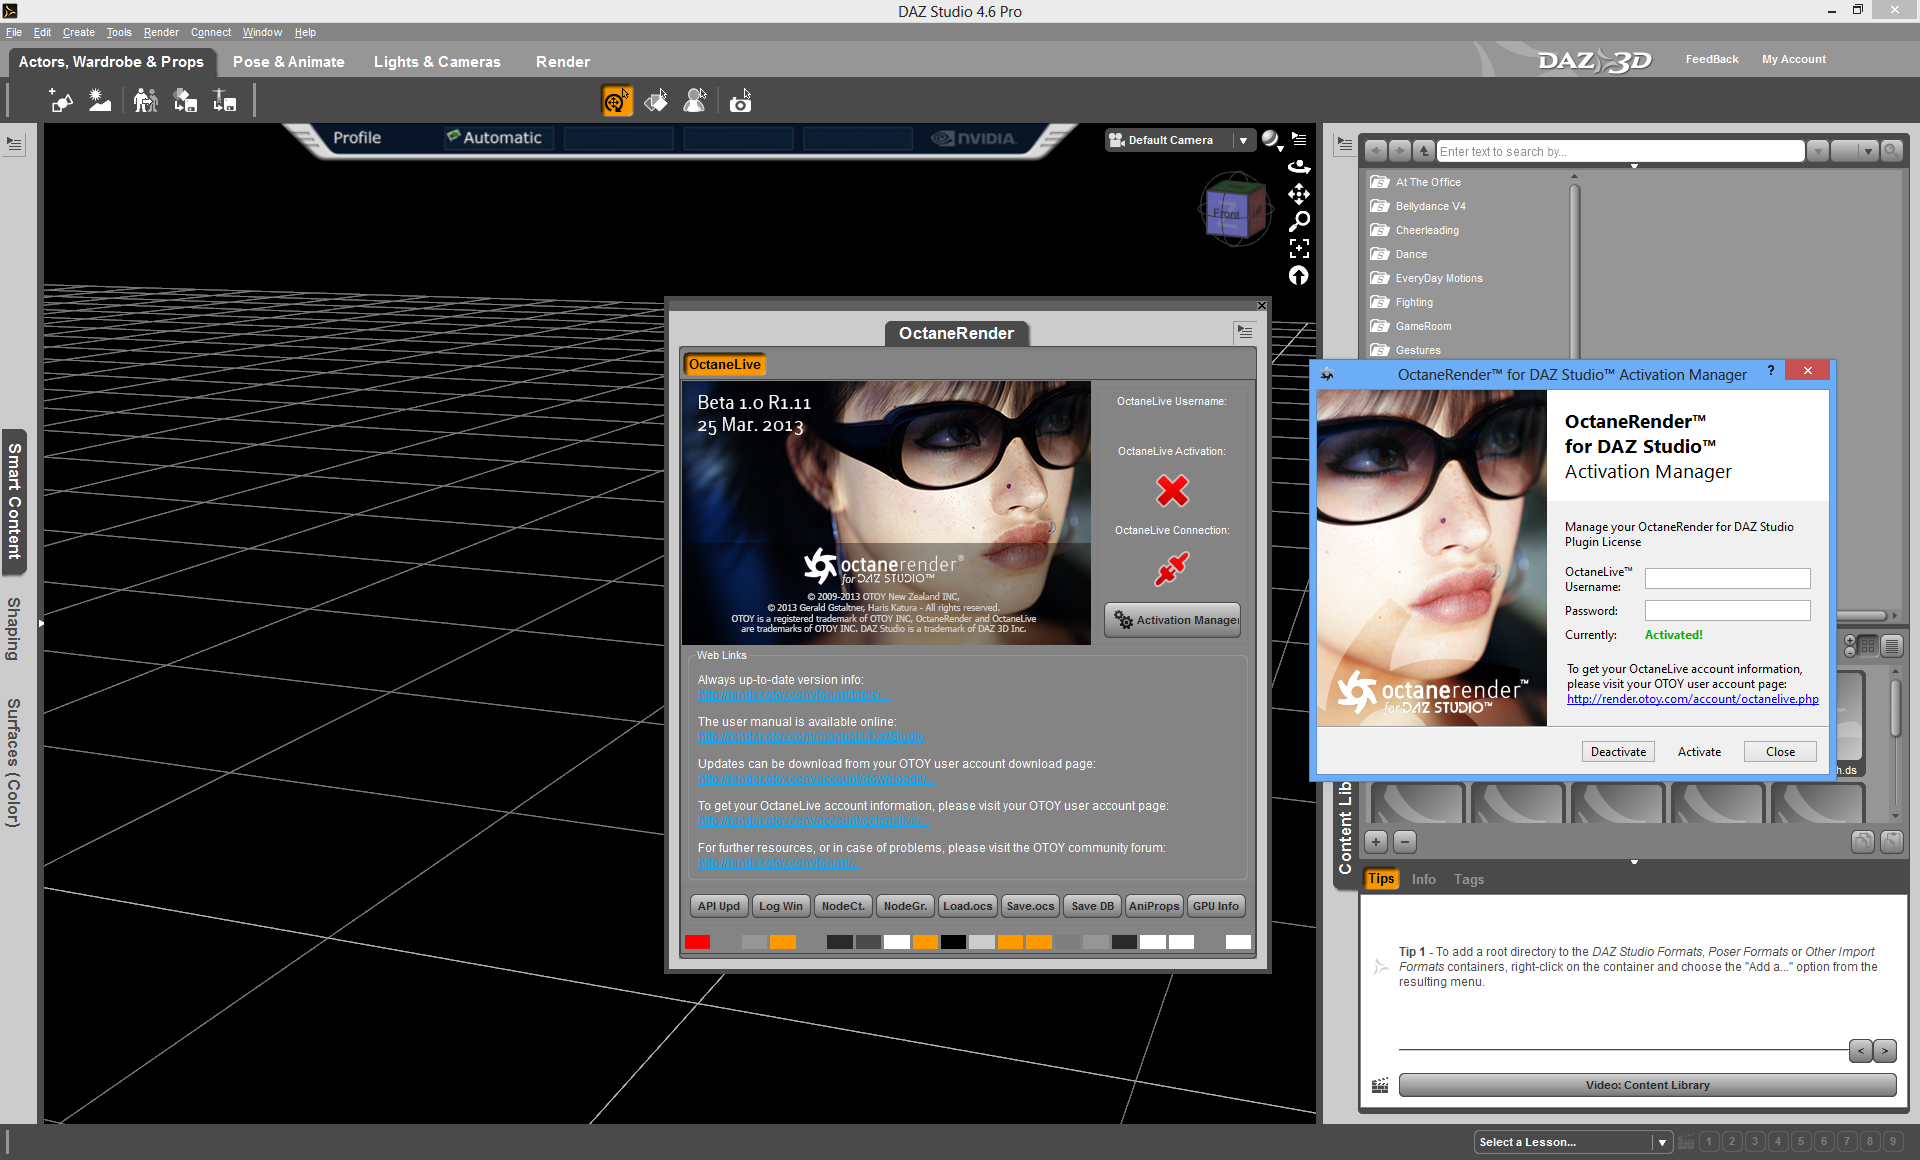Click the viewport orbit camera icon
The image size is (1920, 1160).
[x=1299, y=167]
